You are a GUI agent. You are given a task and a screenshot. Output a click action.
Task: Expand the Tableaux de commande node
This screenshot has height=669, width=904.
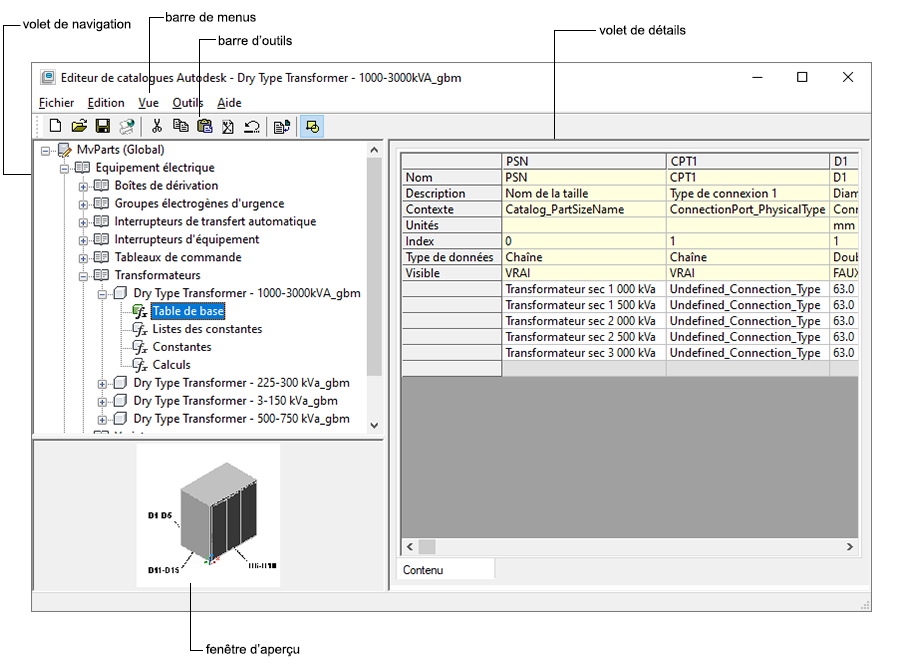click(83, 258)
